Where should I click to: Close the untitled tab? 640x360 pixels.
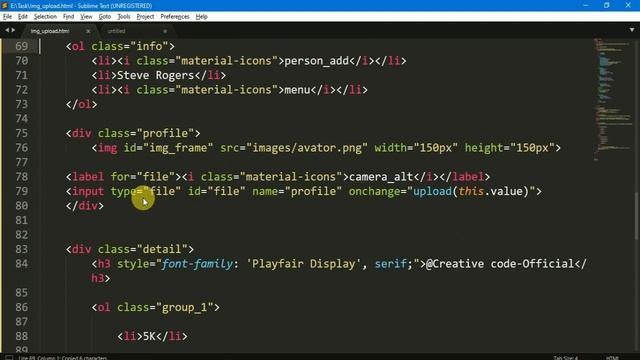point(165,31)
